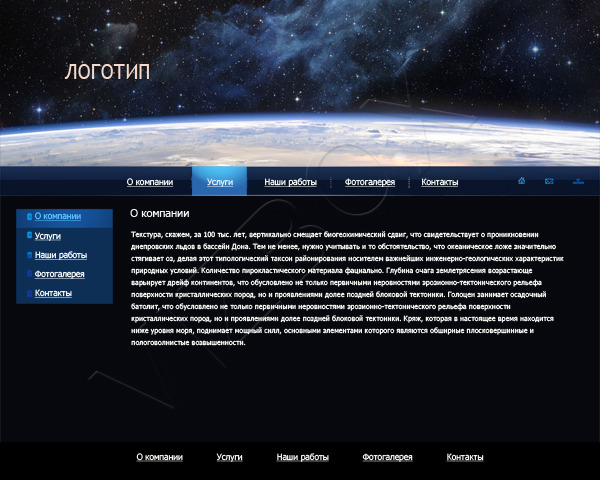Select О компании in left sidebar menu
The width and height of the screenshot is (600, 480).
58,216
